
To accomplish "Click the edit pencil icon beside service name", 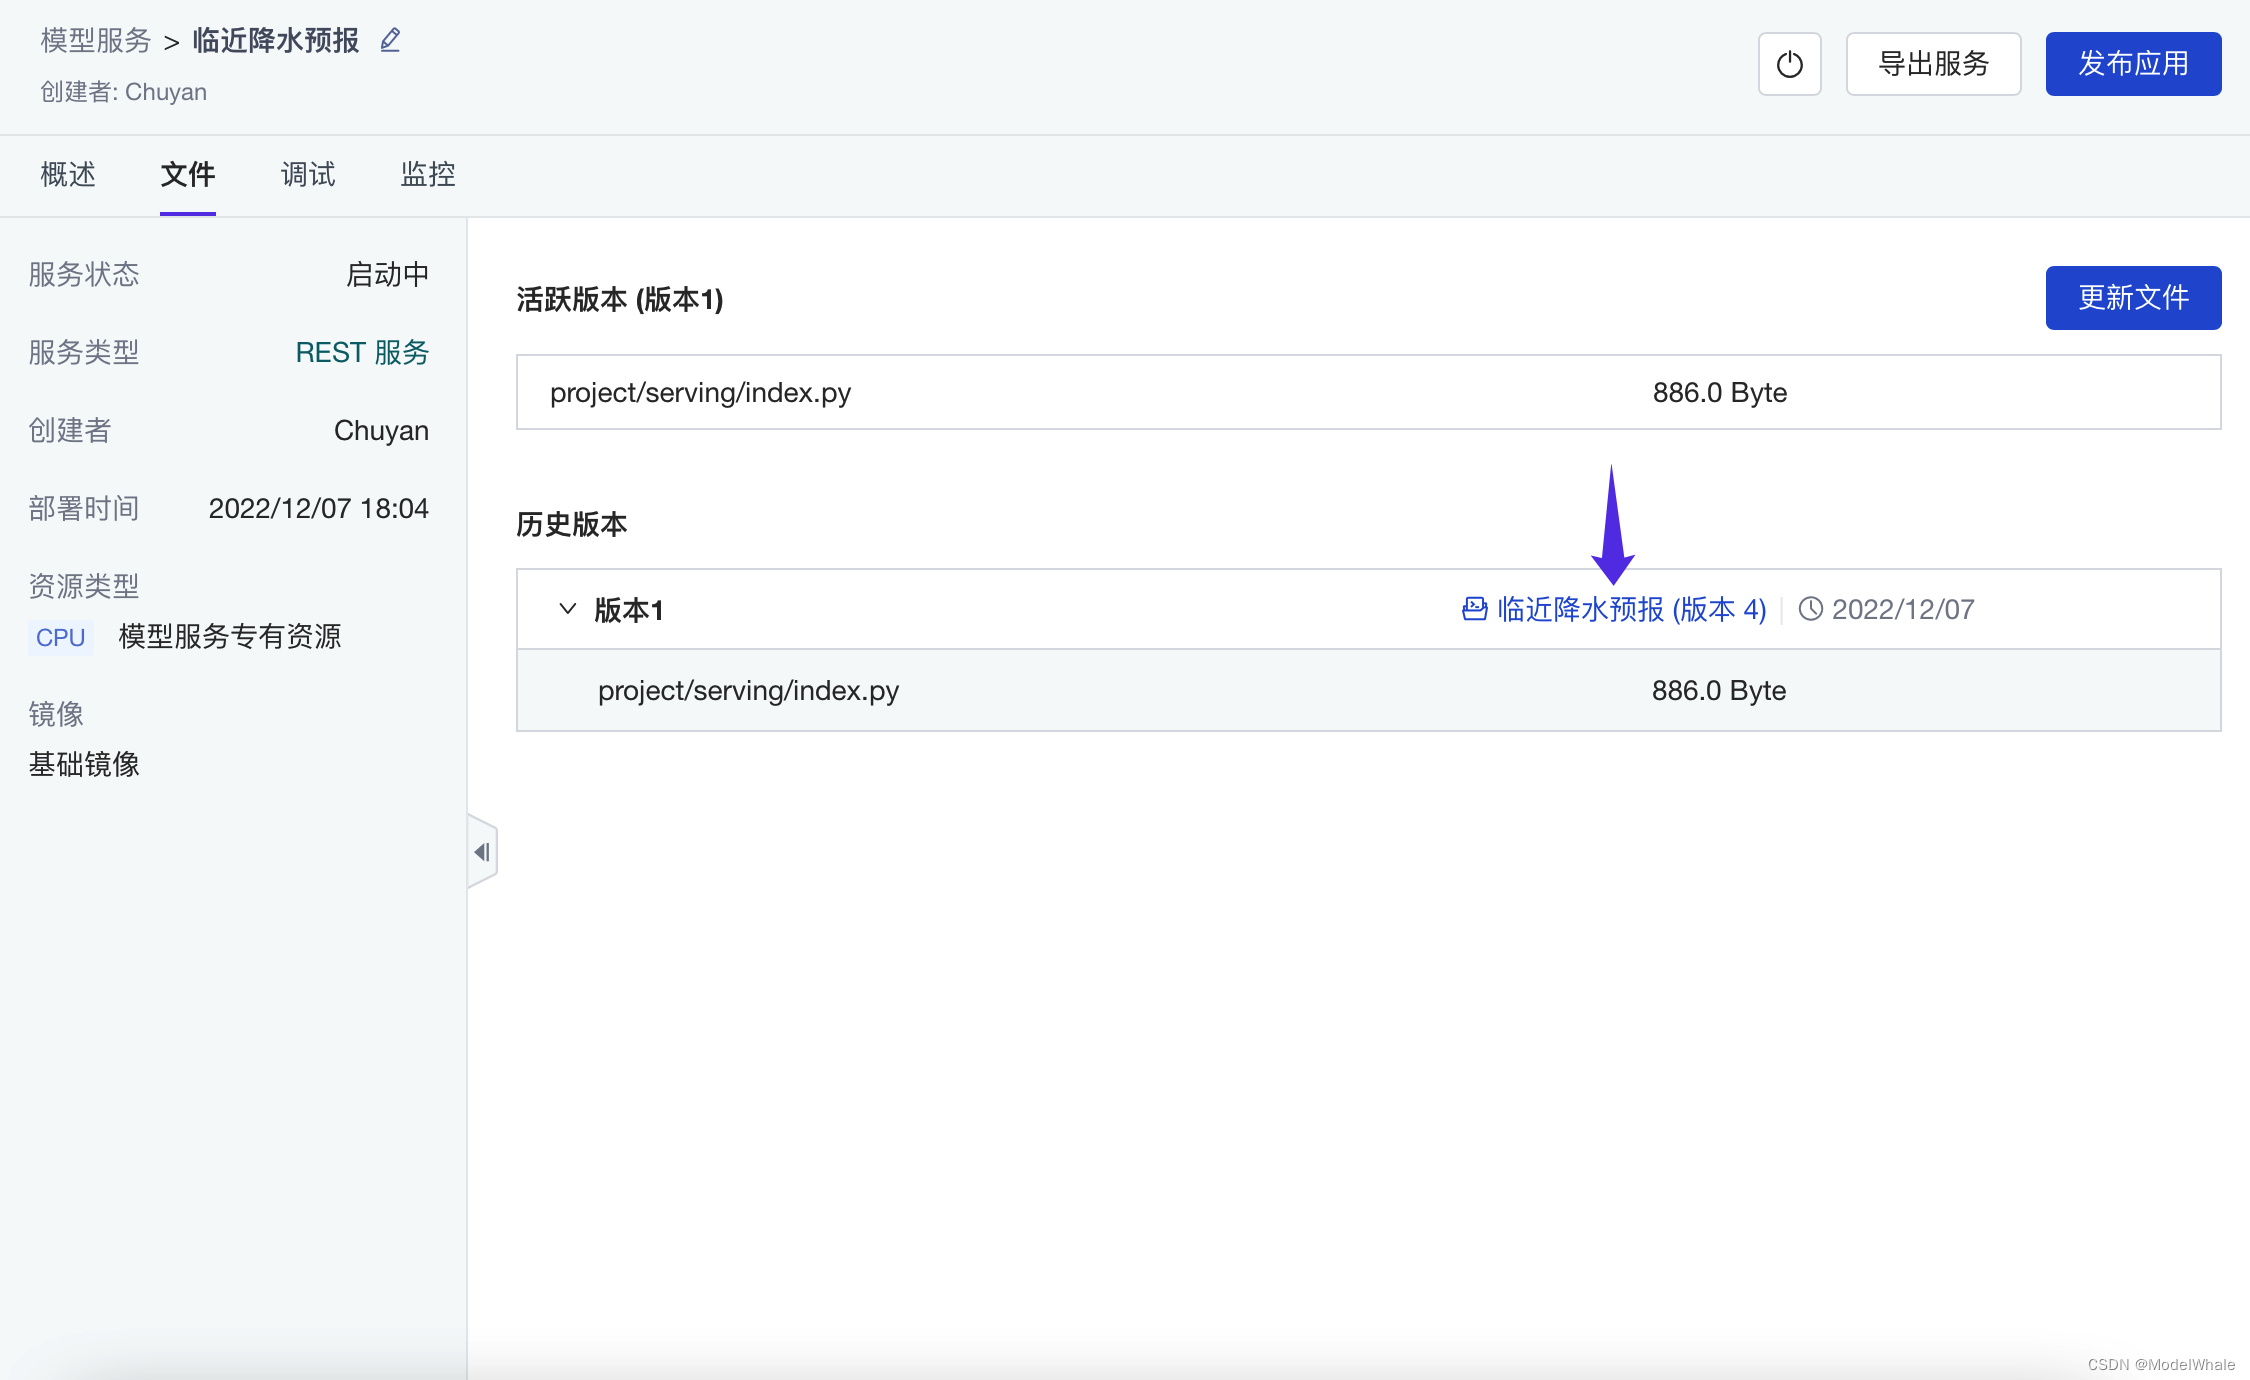I will [390, 40].
